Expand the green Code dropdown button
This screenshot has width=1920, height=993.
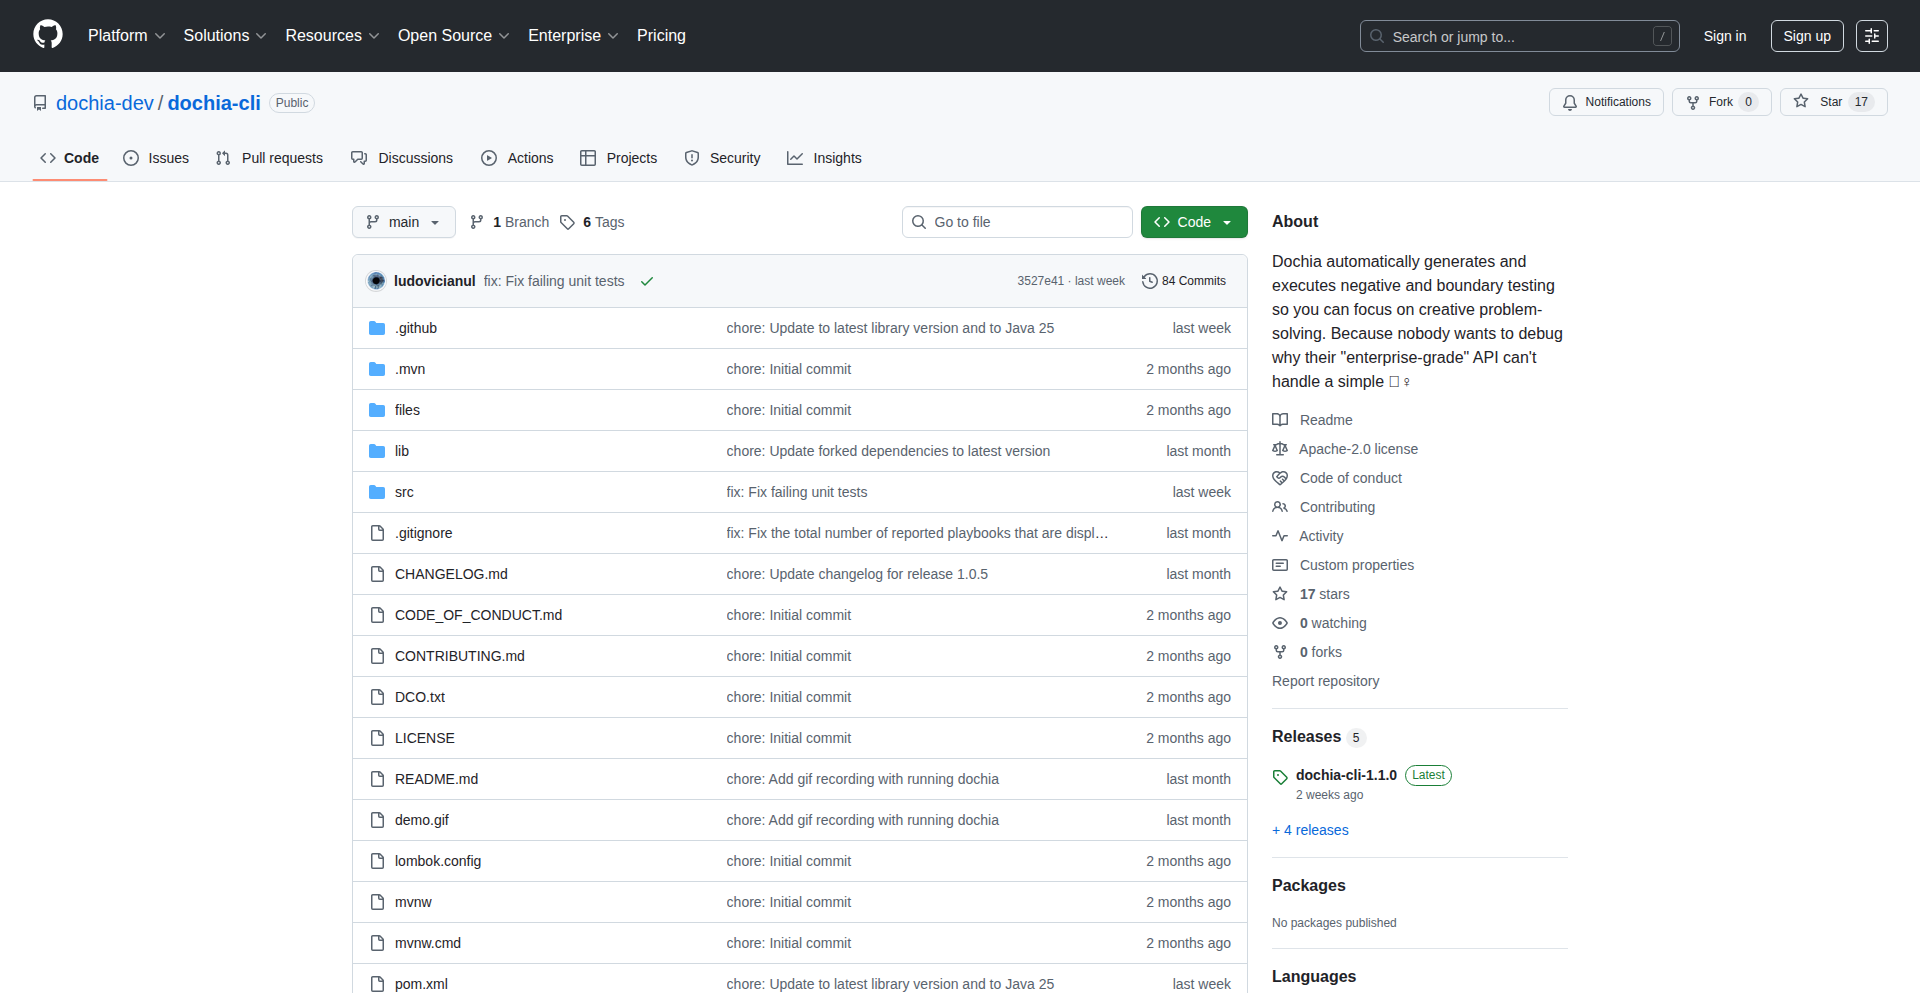(x=1194, y=222)
